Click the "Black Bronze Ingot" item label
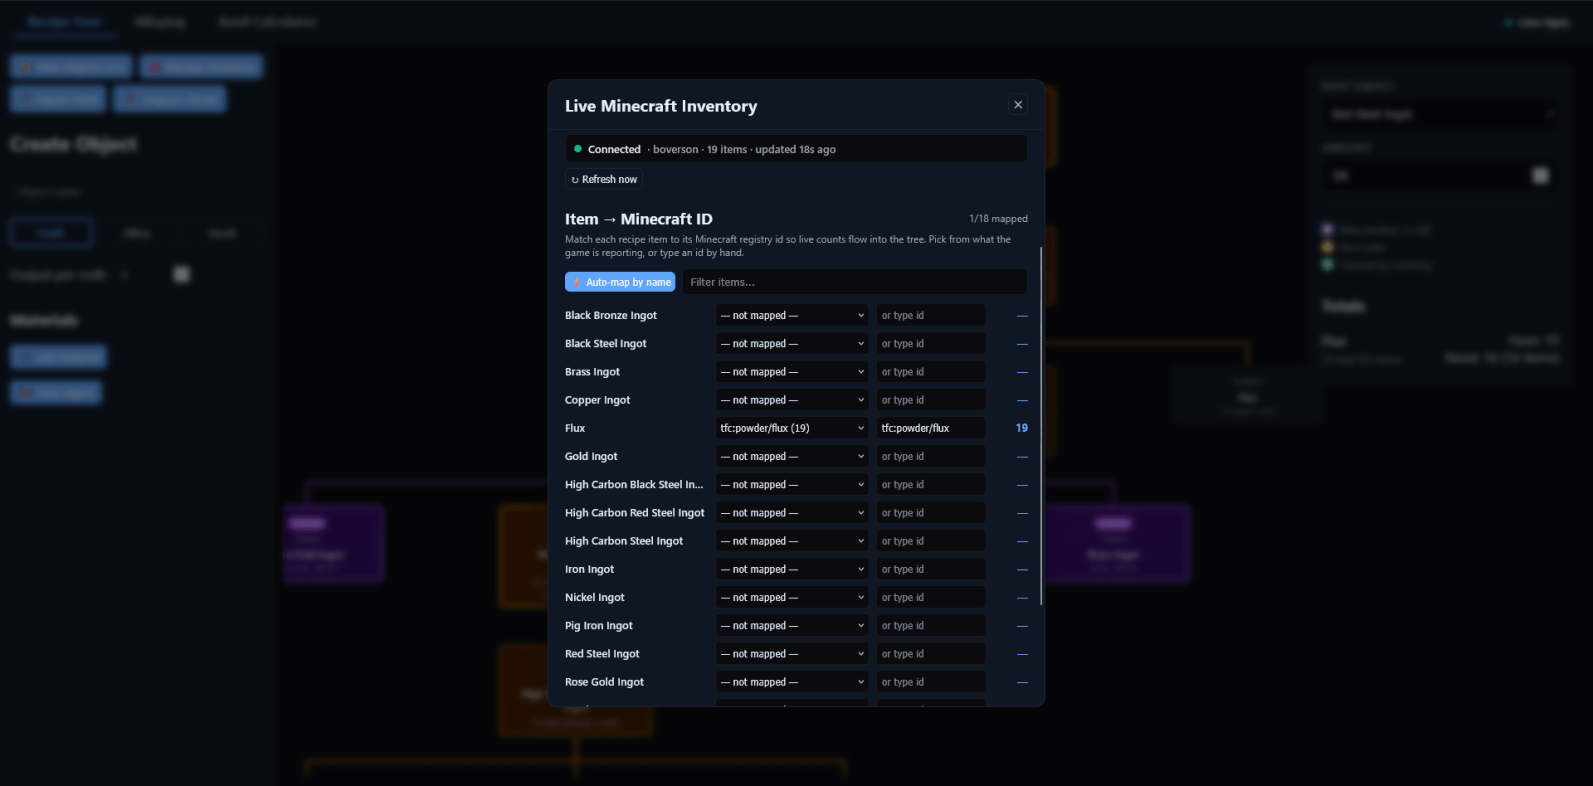This screenshot has width=1593, height=786. tap(611, 316)
